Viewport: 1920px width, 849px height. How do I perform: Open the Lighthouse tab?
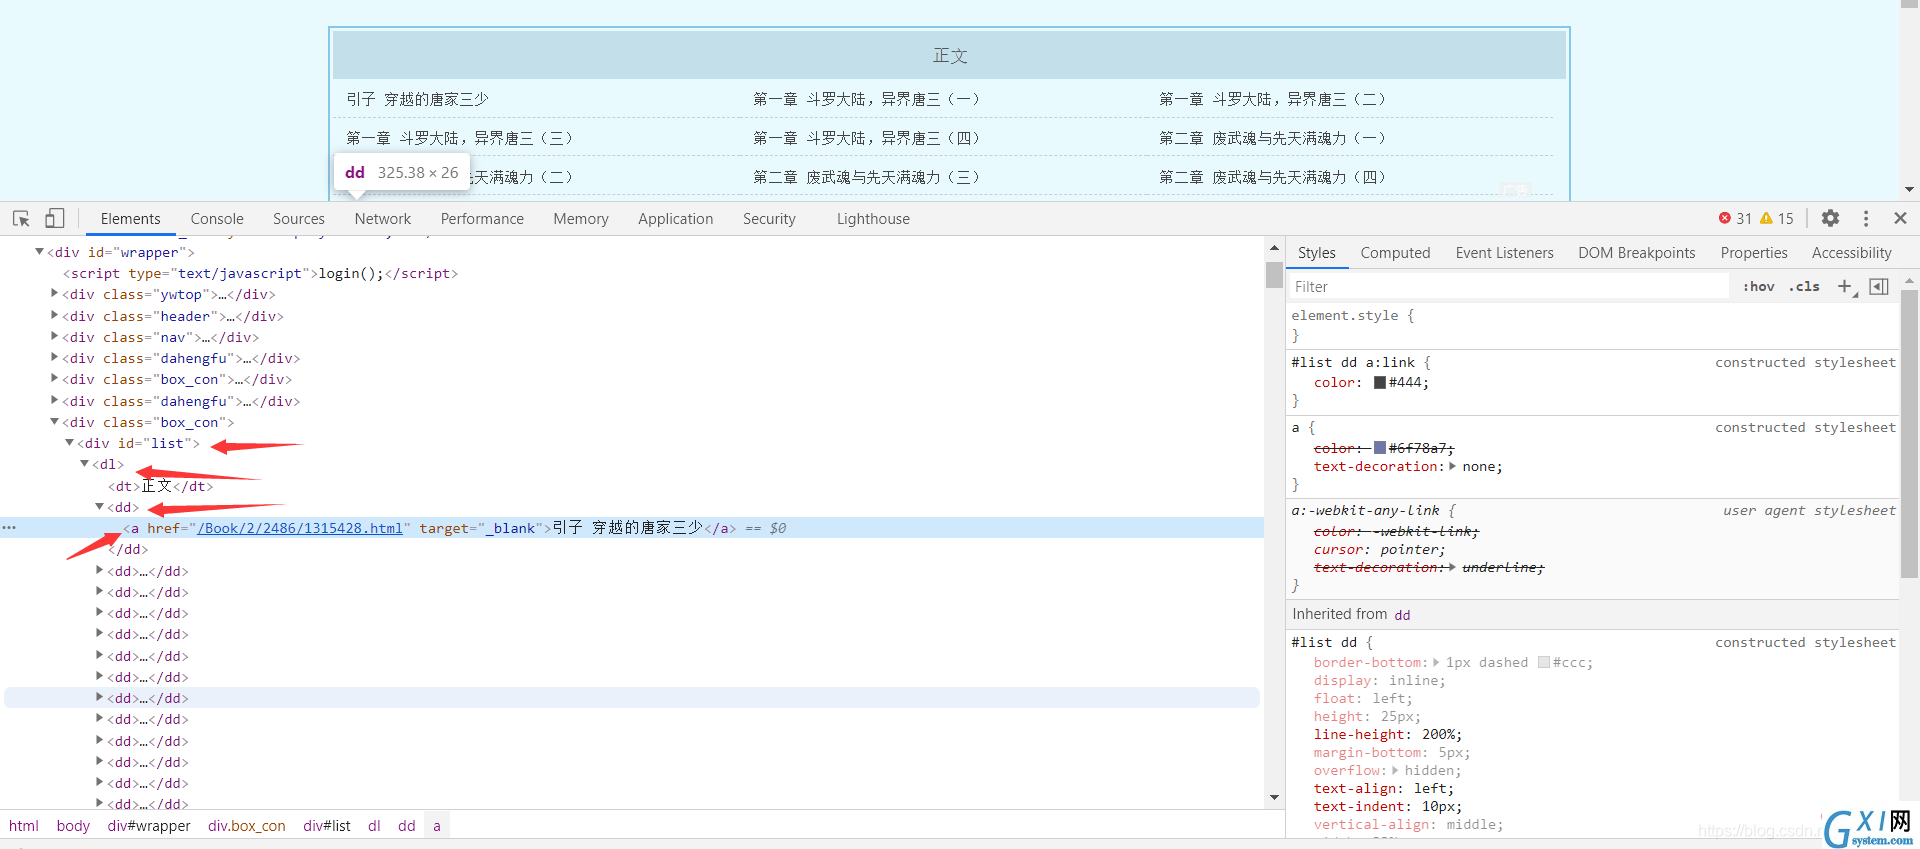[x=873, y=219]
